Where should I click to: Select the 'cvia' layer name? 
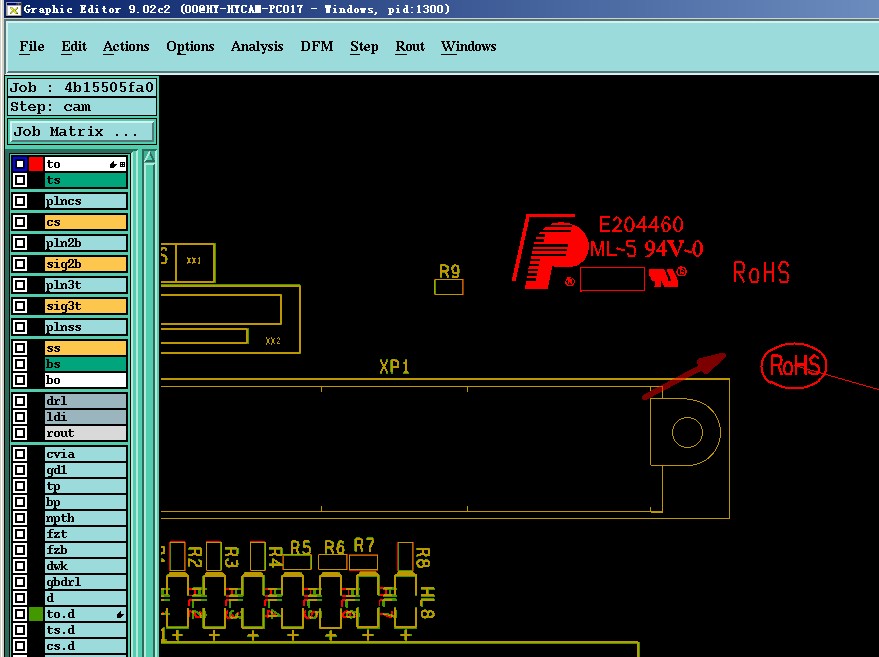[85, 455]
